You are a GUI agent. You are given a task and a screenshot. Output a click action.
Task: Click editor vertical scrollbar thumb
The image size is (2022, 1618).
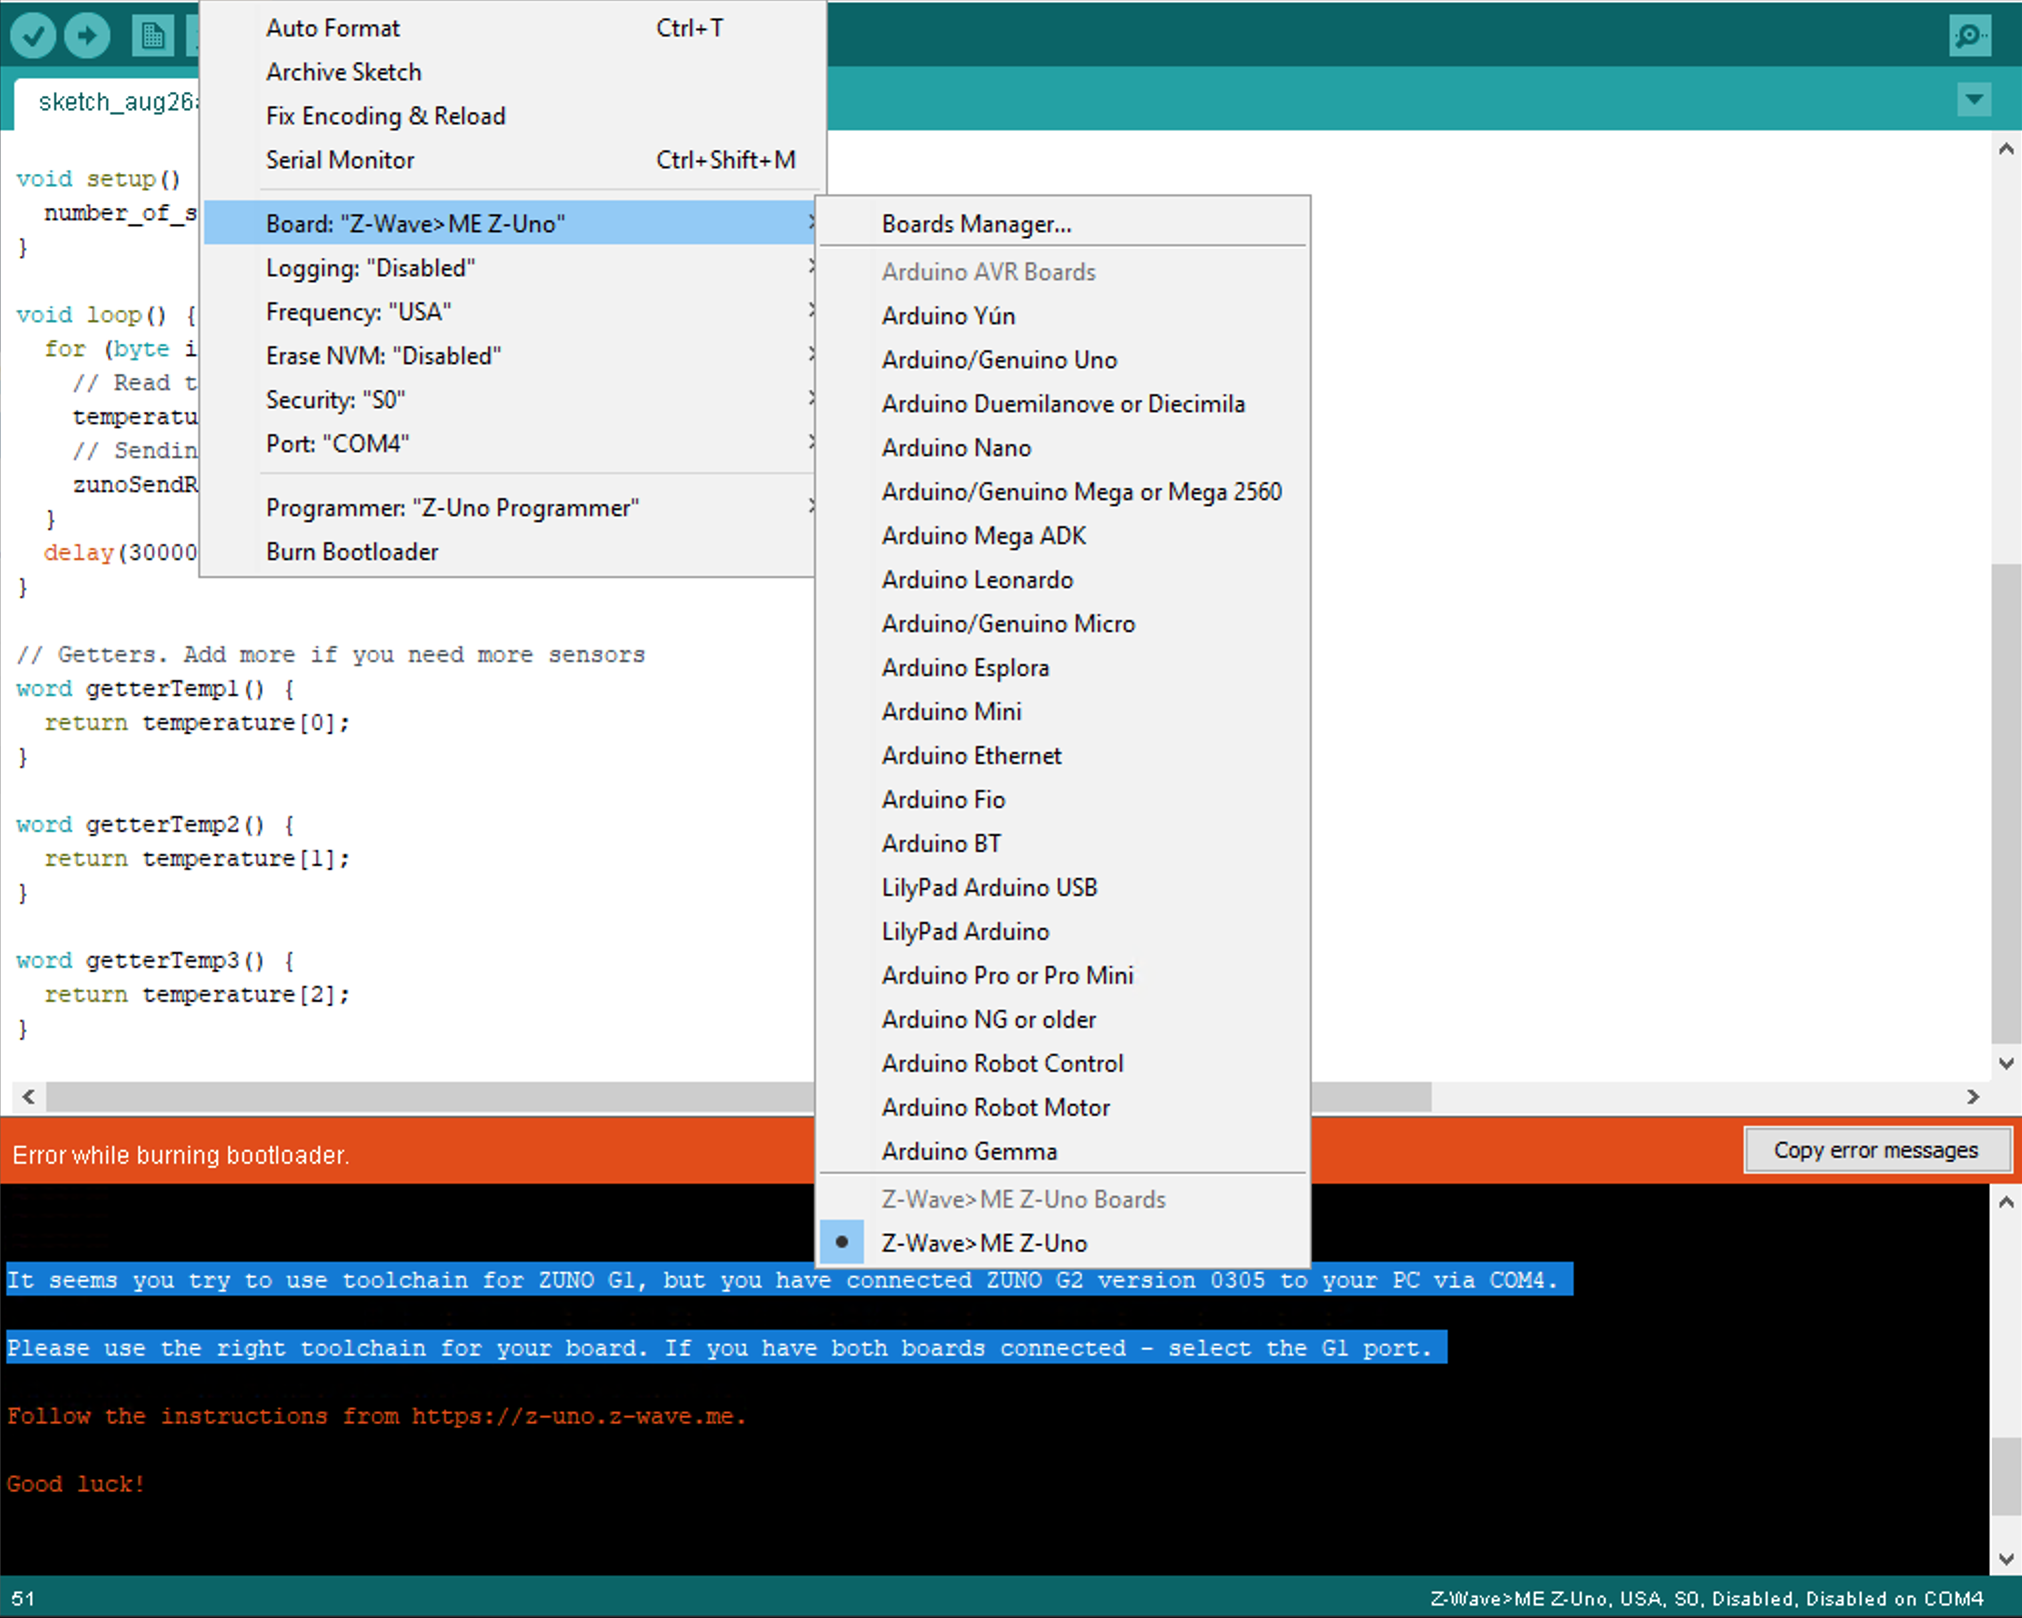coord(2005,804)
